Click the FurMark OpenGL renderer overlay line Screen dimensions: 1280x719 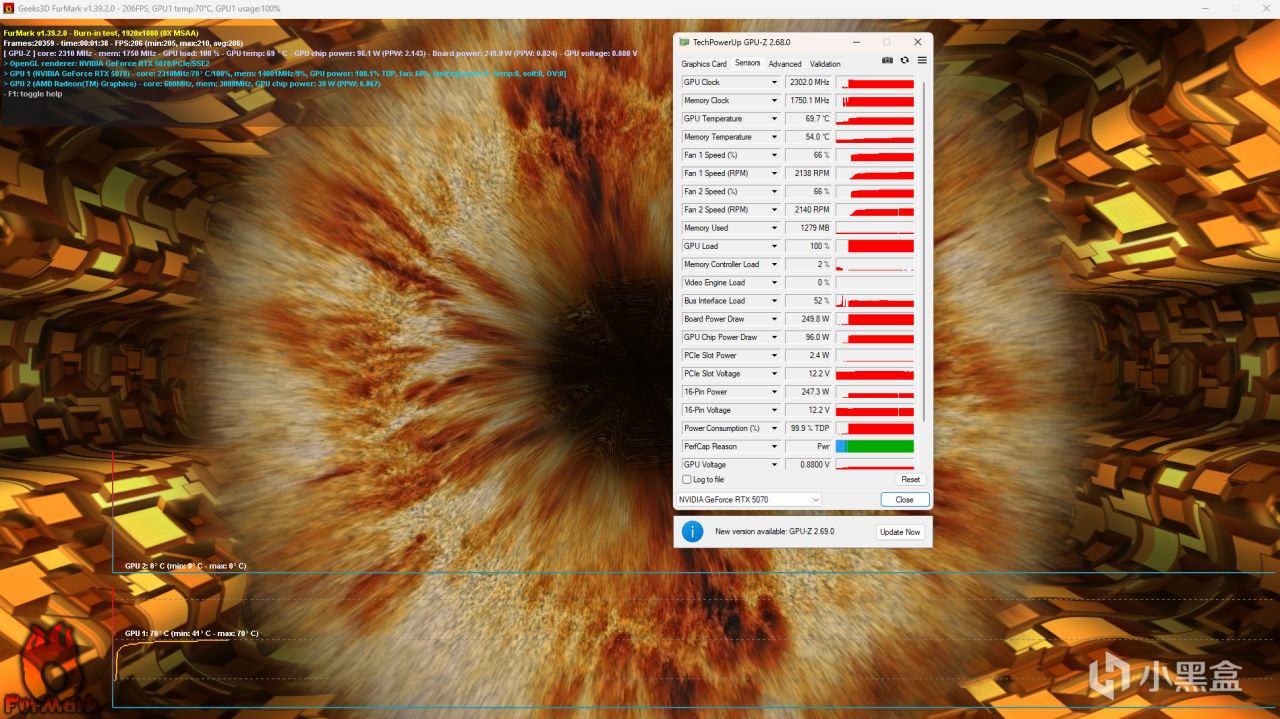107,63
